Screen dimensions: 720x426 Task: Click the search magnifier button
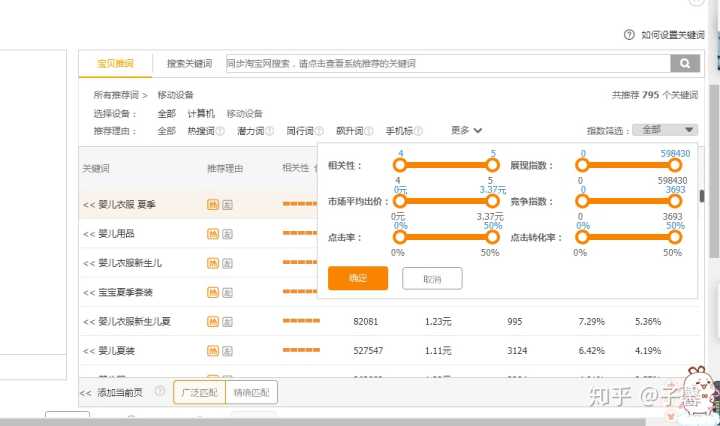(x=684, y=63)
